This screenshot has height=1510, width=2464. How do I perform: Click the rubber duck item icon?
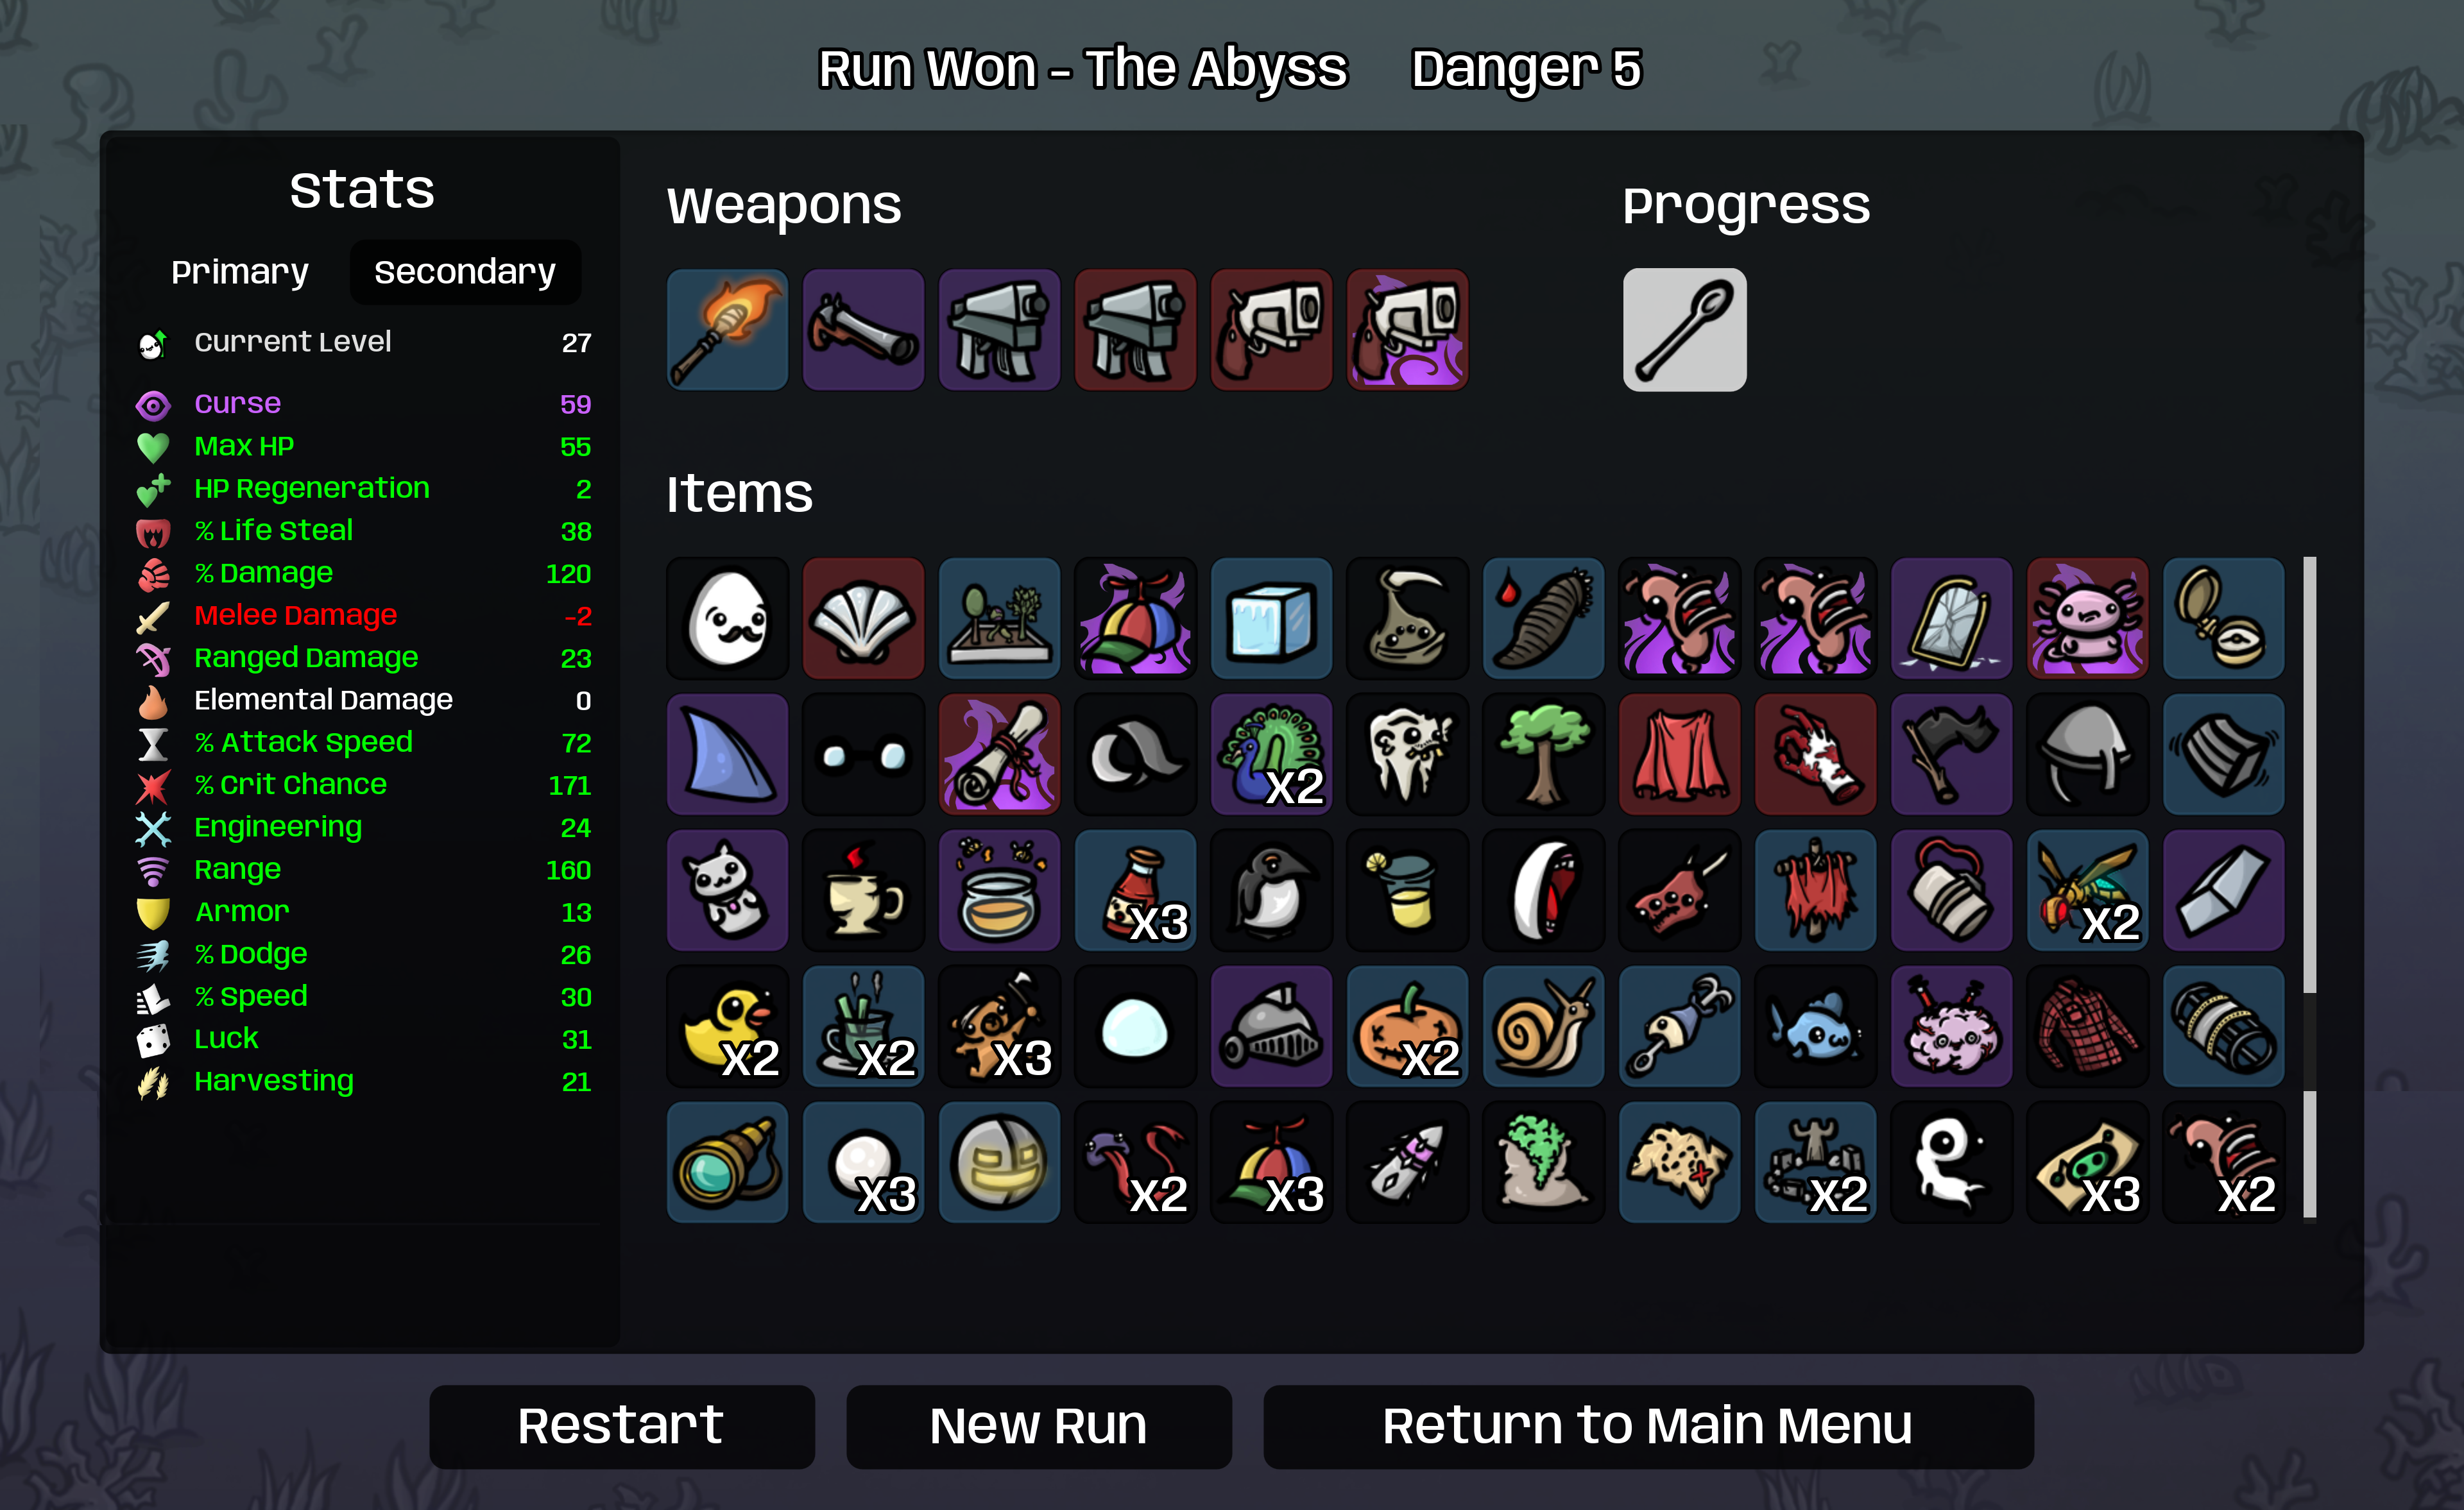pos(727,1026)
